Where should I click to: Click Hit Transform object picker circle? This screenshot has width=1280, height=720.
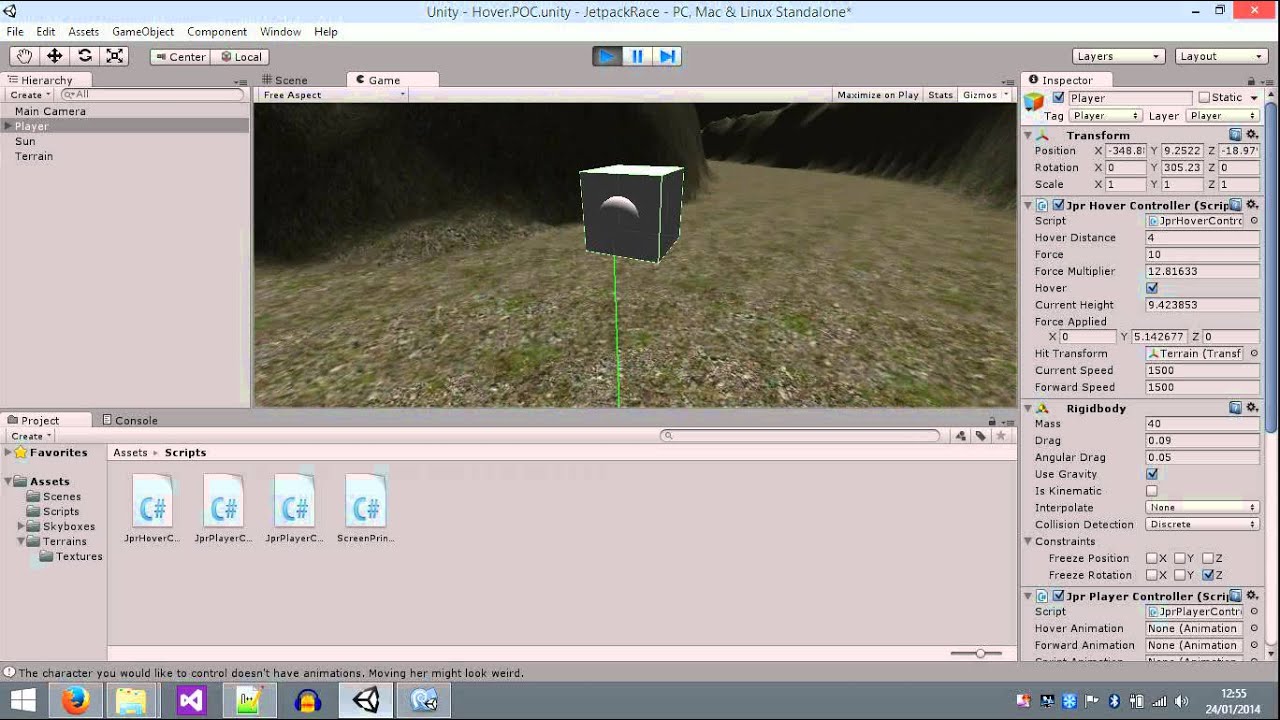tap(1254, 354)
